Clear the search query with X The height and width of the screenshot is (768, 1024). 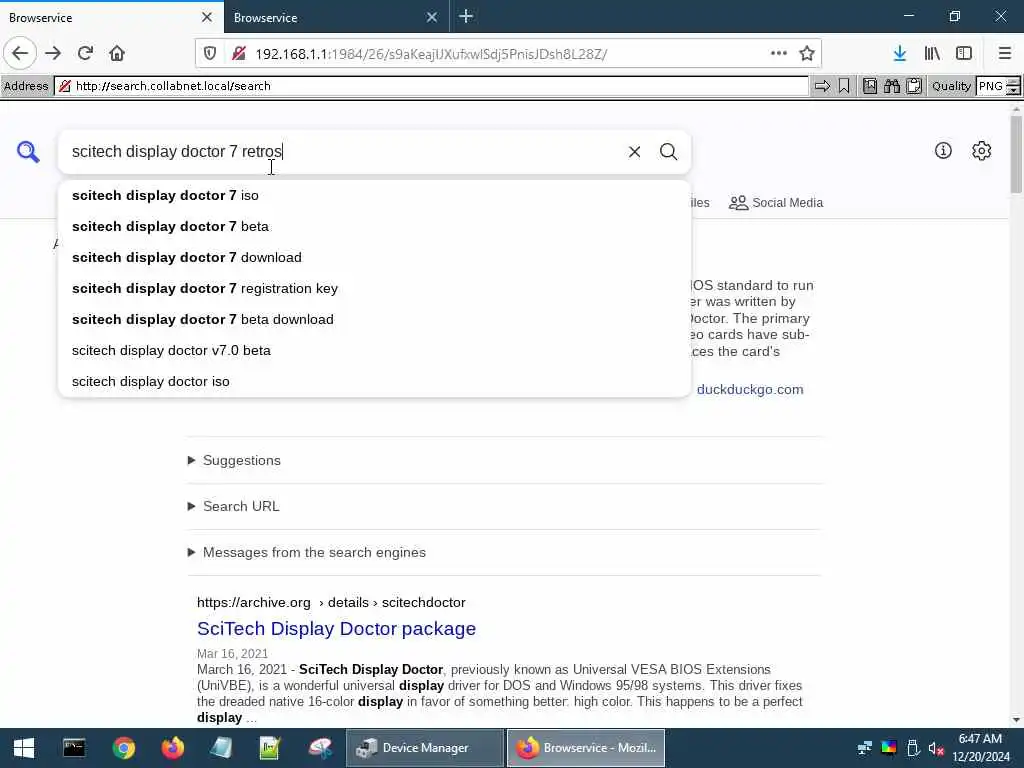(x=634, y=152)
